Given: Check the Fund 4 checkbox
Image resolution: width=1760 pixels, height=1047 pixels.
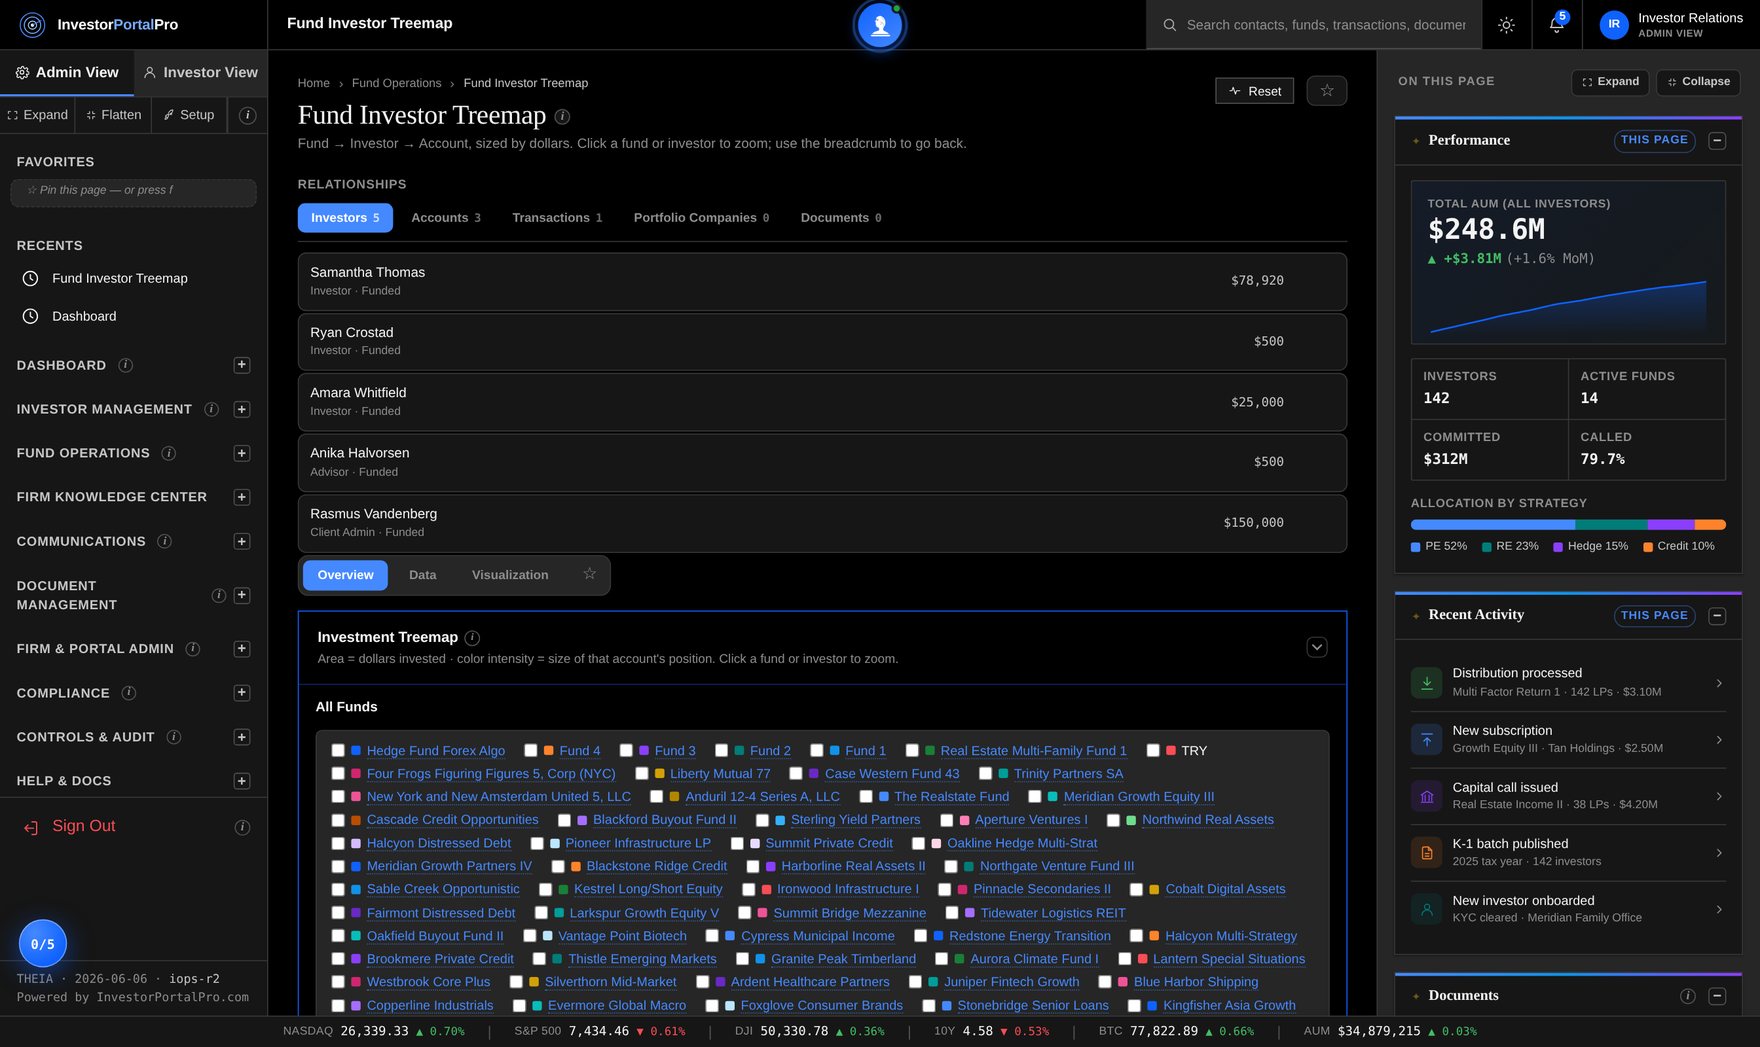Looking at the screenshot, I should [531, 750].
